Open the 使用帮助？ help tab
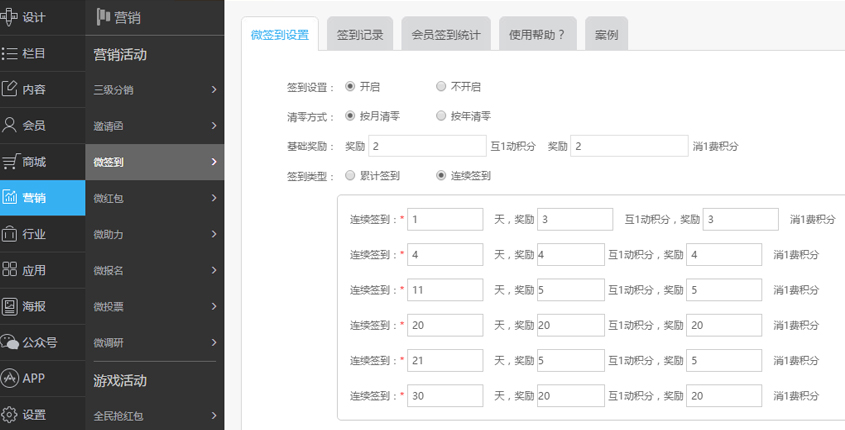The width and height of the screenshot is (845, 430). pyautogui.click(x=536, y=34)
